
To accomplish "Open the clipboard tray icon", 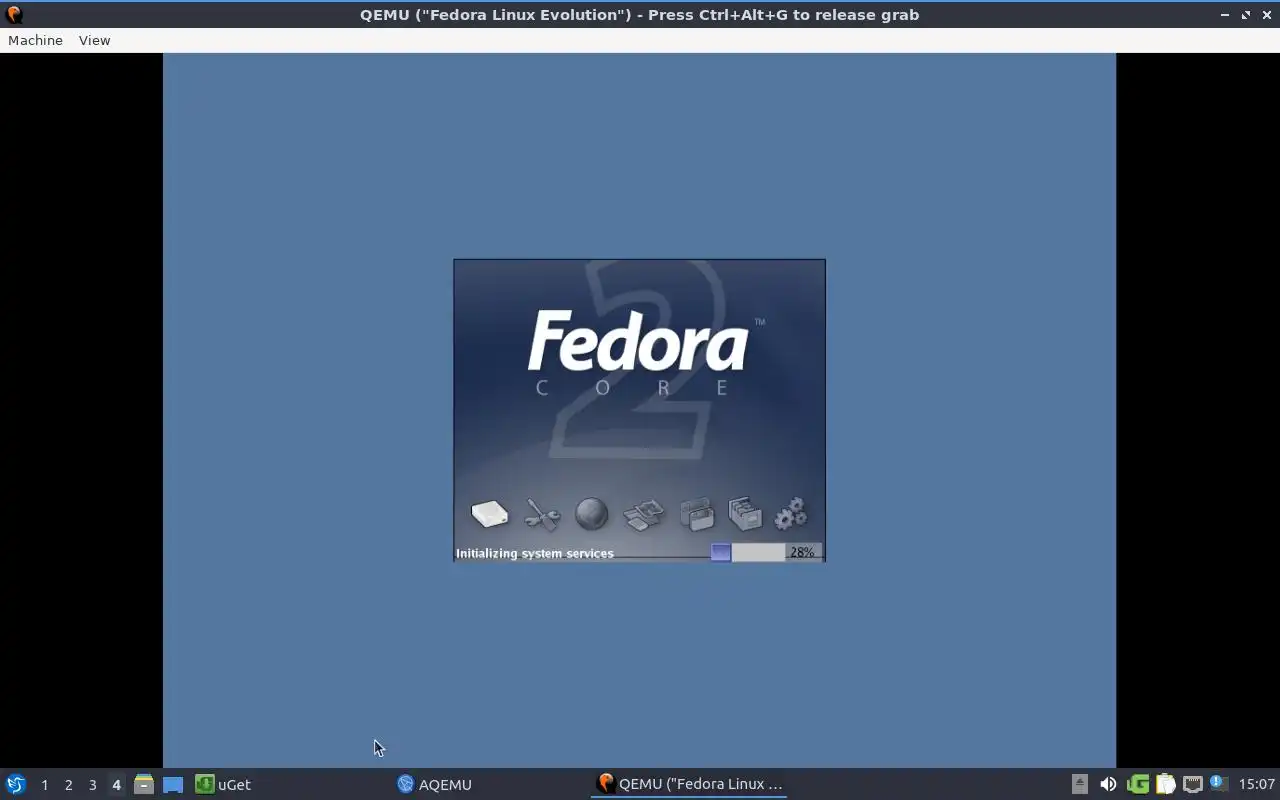I will pyautogui.click(x=1165, y=784).
